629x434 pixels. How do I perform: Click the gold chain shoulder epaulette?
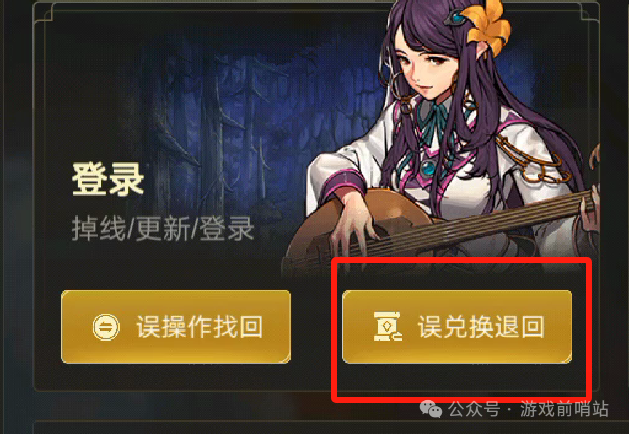click(x=534, y=158)
